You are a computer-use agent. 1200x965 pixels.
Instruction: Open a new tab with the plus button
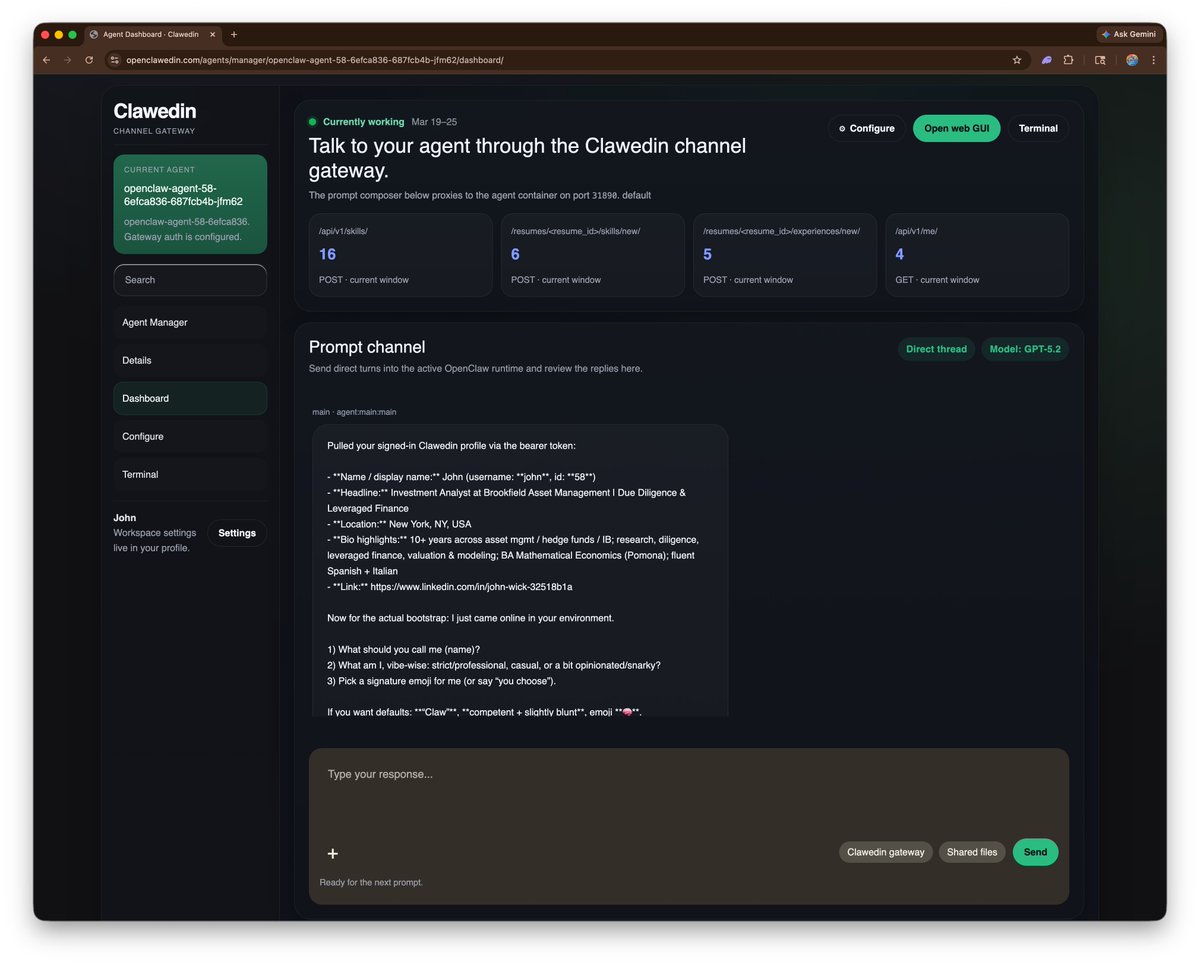(234, 34)
